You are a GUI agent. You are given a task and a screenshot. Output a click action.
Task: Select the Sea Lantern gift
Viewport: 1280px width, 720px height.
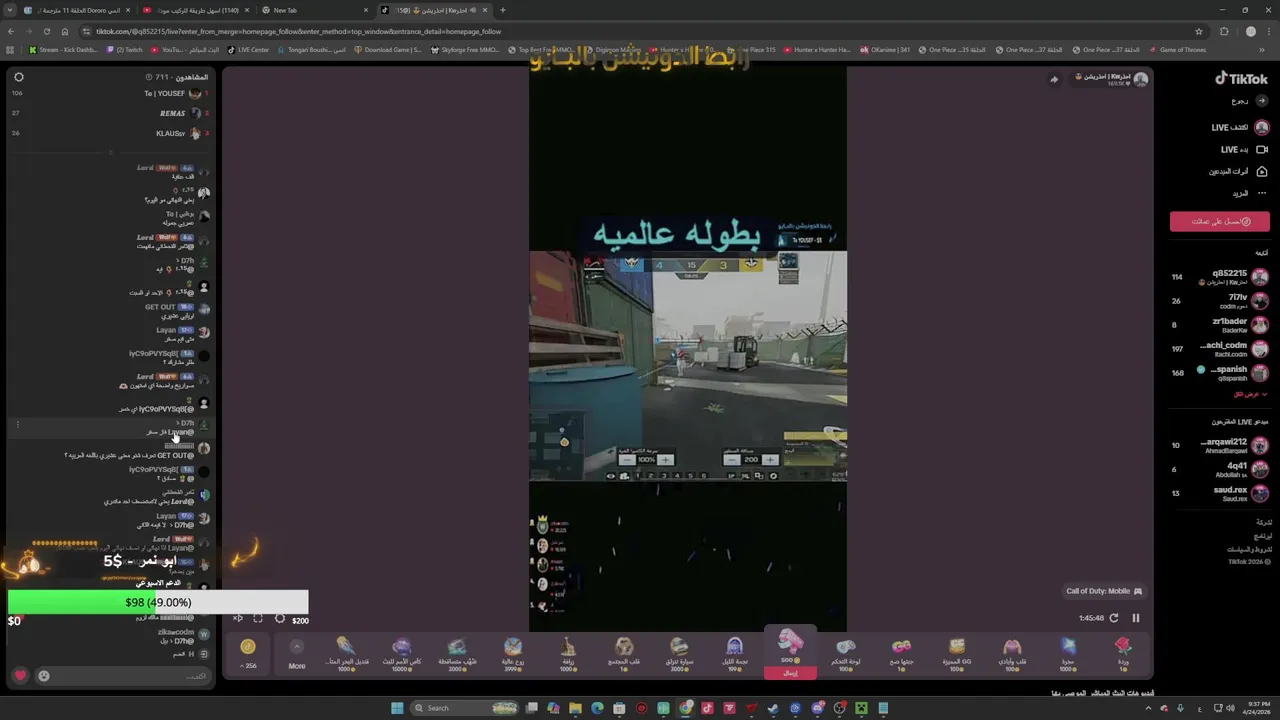(346, 653)
